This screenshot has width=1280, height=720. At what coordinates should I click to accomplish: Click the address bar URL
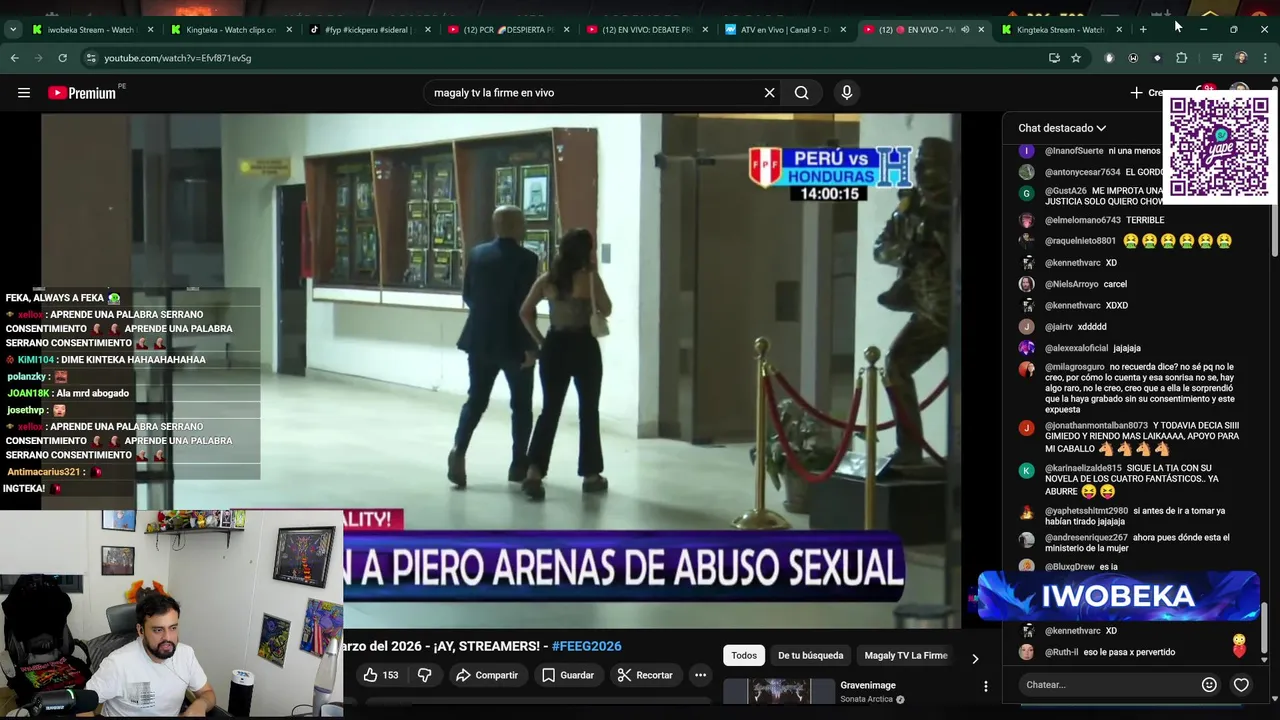click(x=178, y=58)
